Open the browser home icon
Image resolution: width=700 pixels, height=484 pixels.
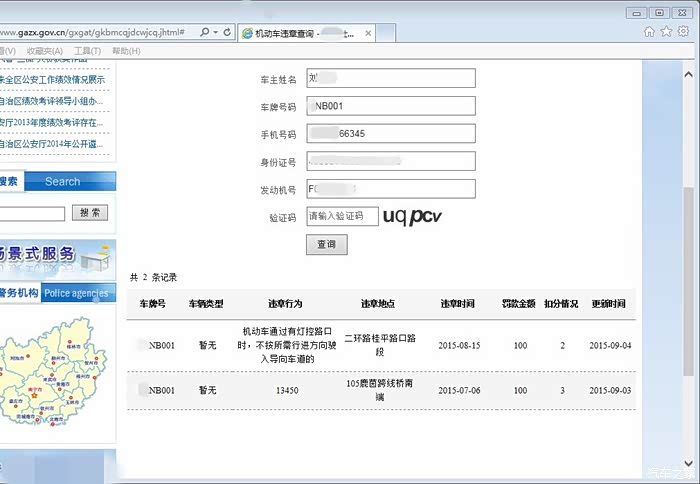[x=650, y=32]
